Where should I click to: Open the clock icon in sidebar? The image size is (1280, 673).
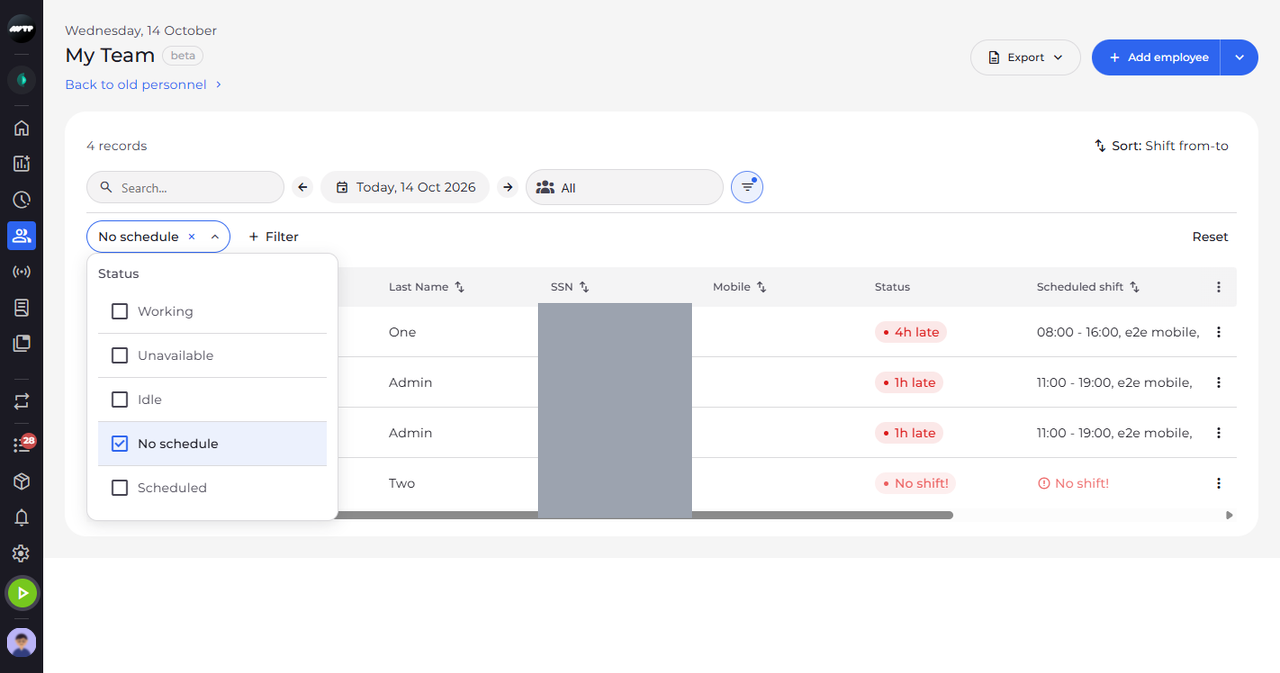[21, 200]
